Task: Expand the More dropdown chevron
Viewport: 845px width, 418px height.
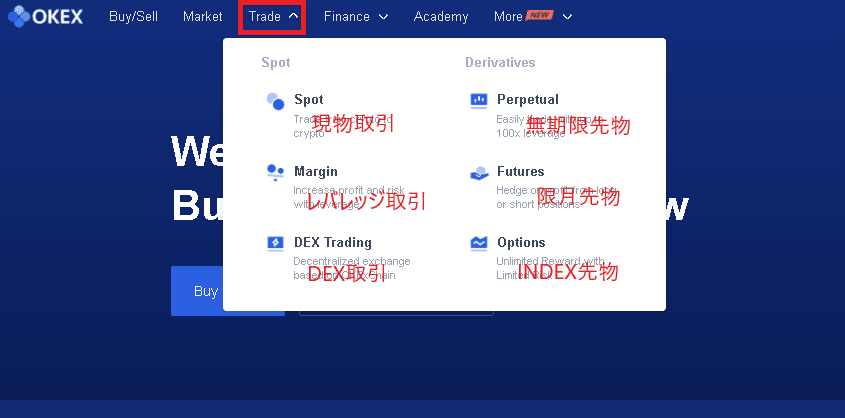Action: point(567,17)
